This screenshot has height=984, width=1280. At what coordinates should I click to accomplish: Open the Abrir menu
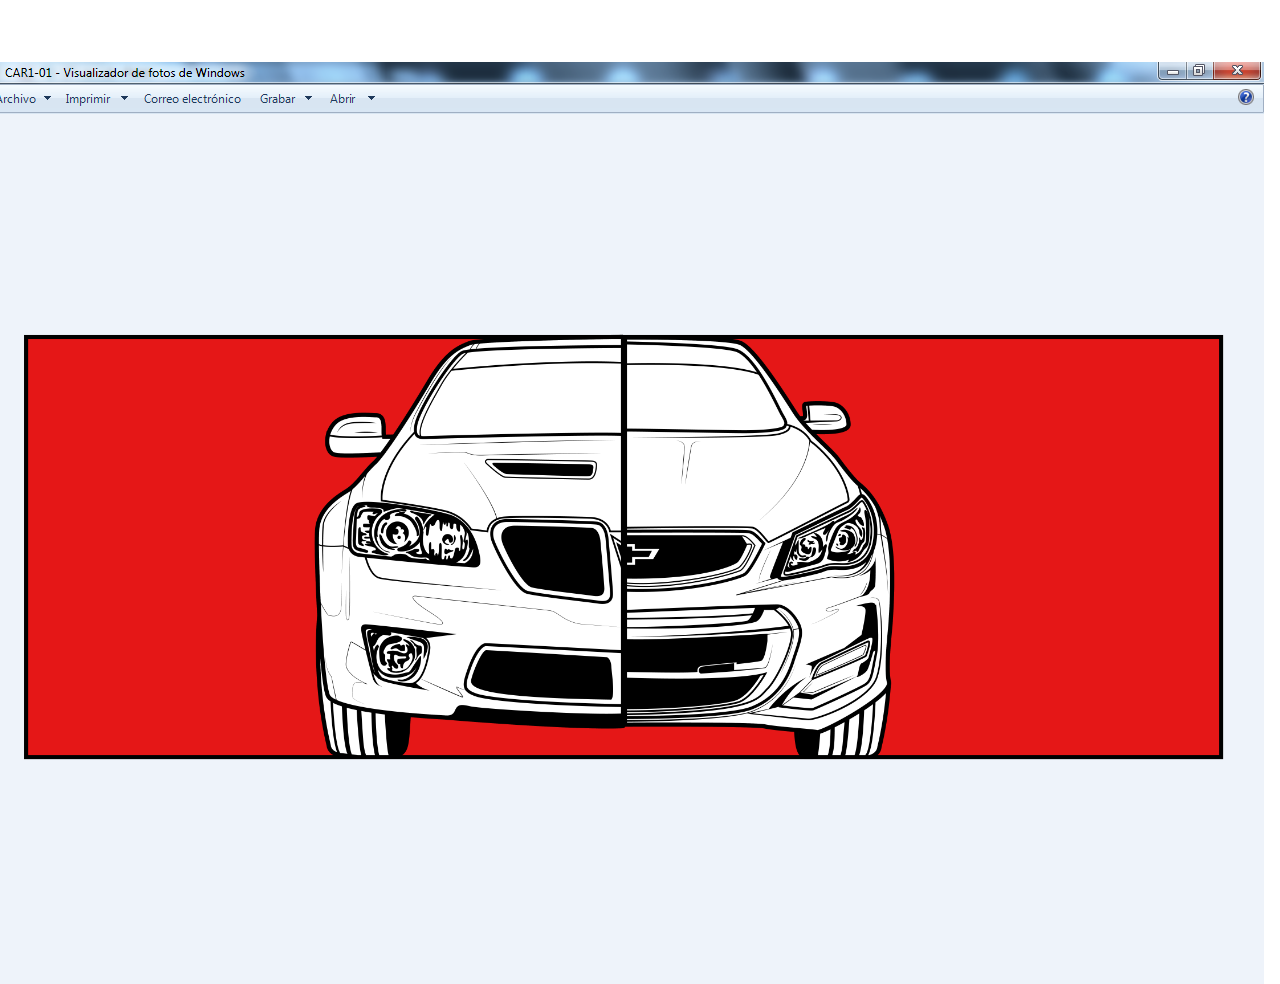point(342,99)
